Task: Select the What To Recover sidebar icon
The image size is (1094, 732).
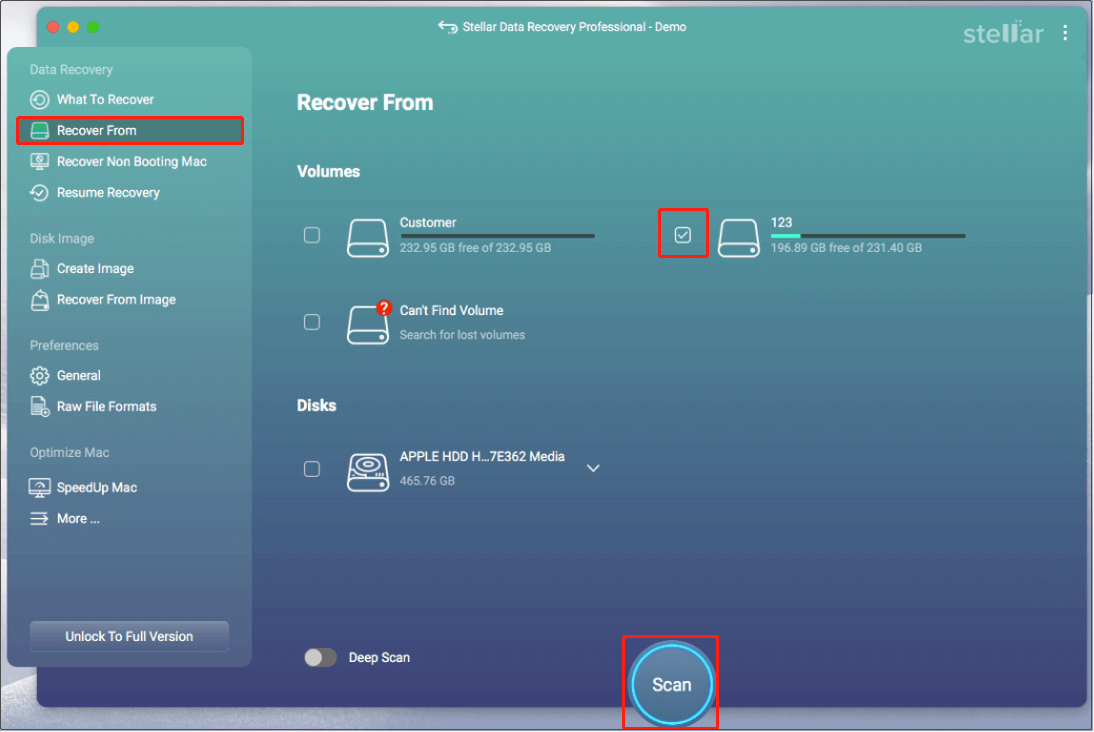Action: tap(40, 99)
